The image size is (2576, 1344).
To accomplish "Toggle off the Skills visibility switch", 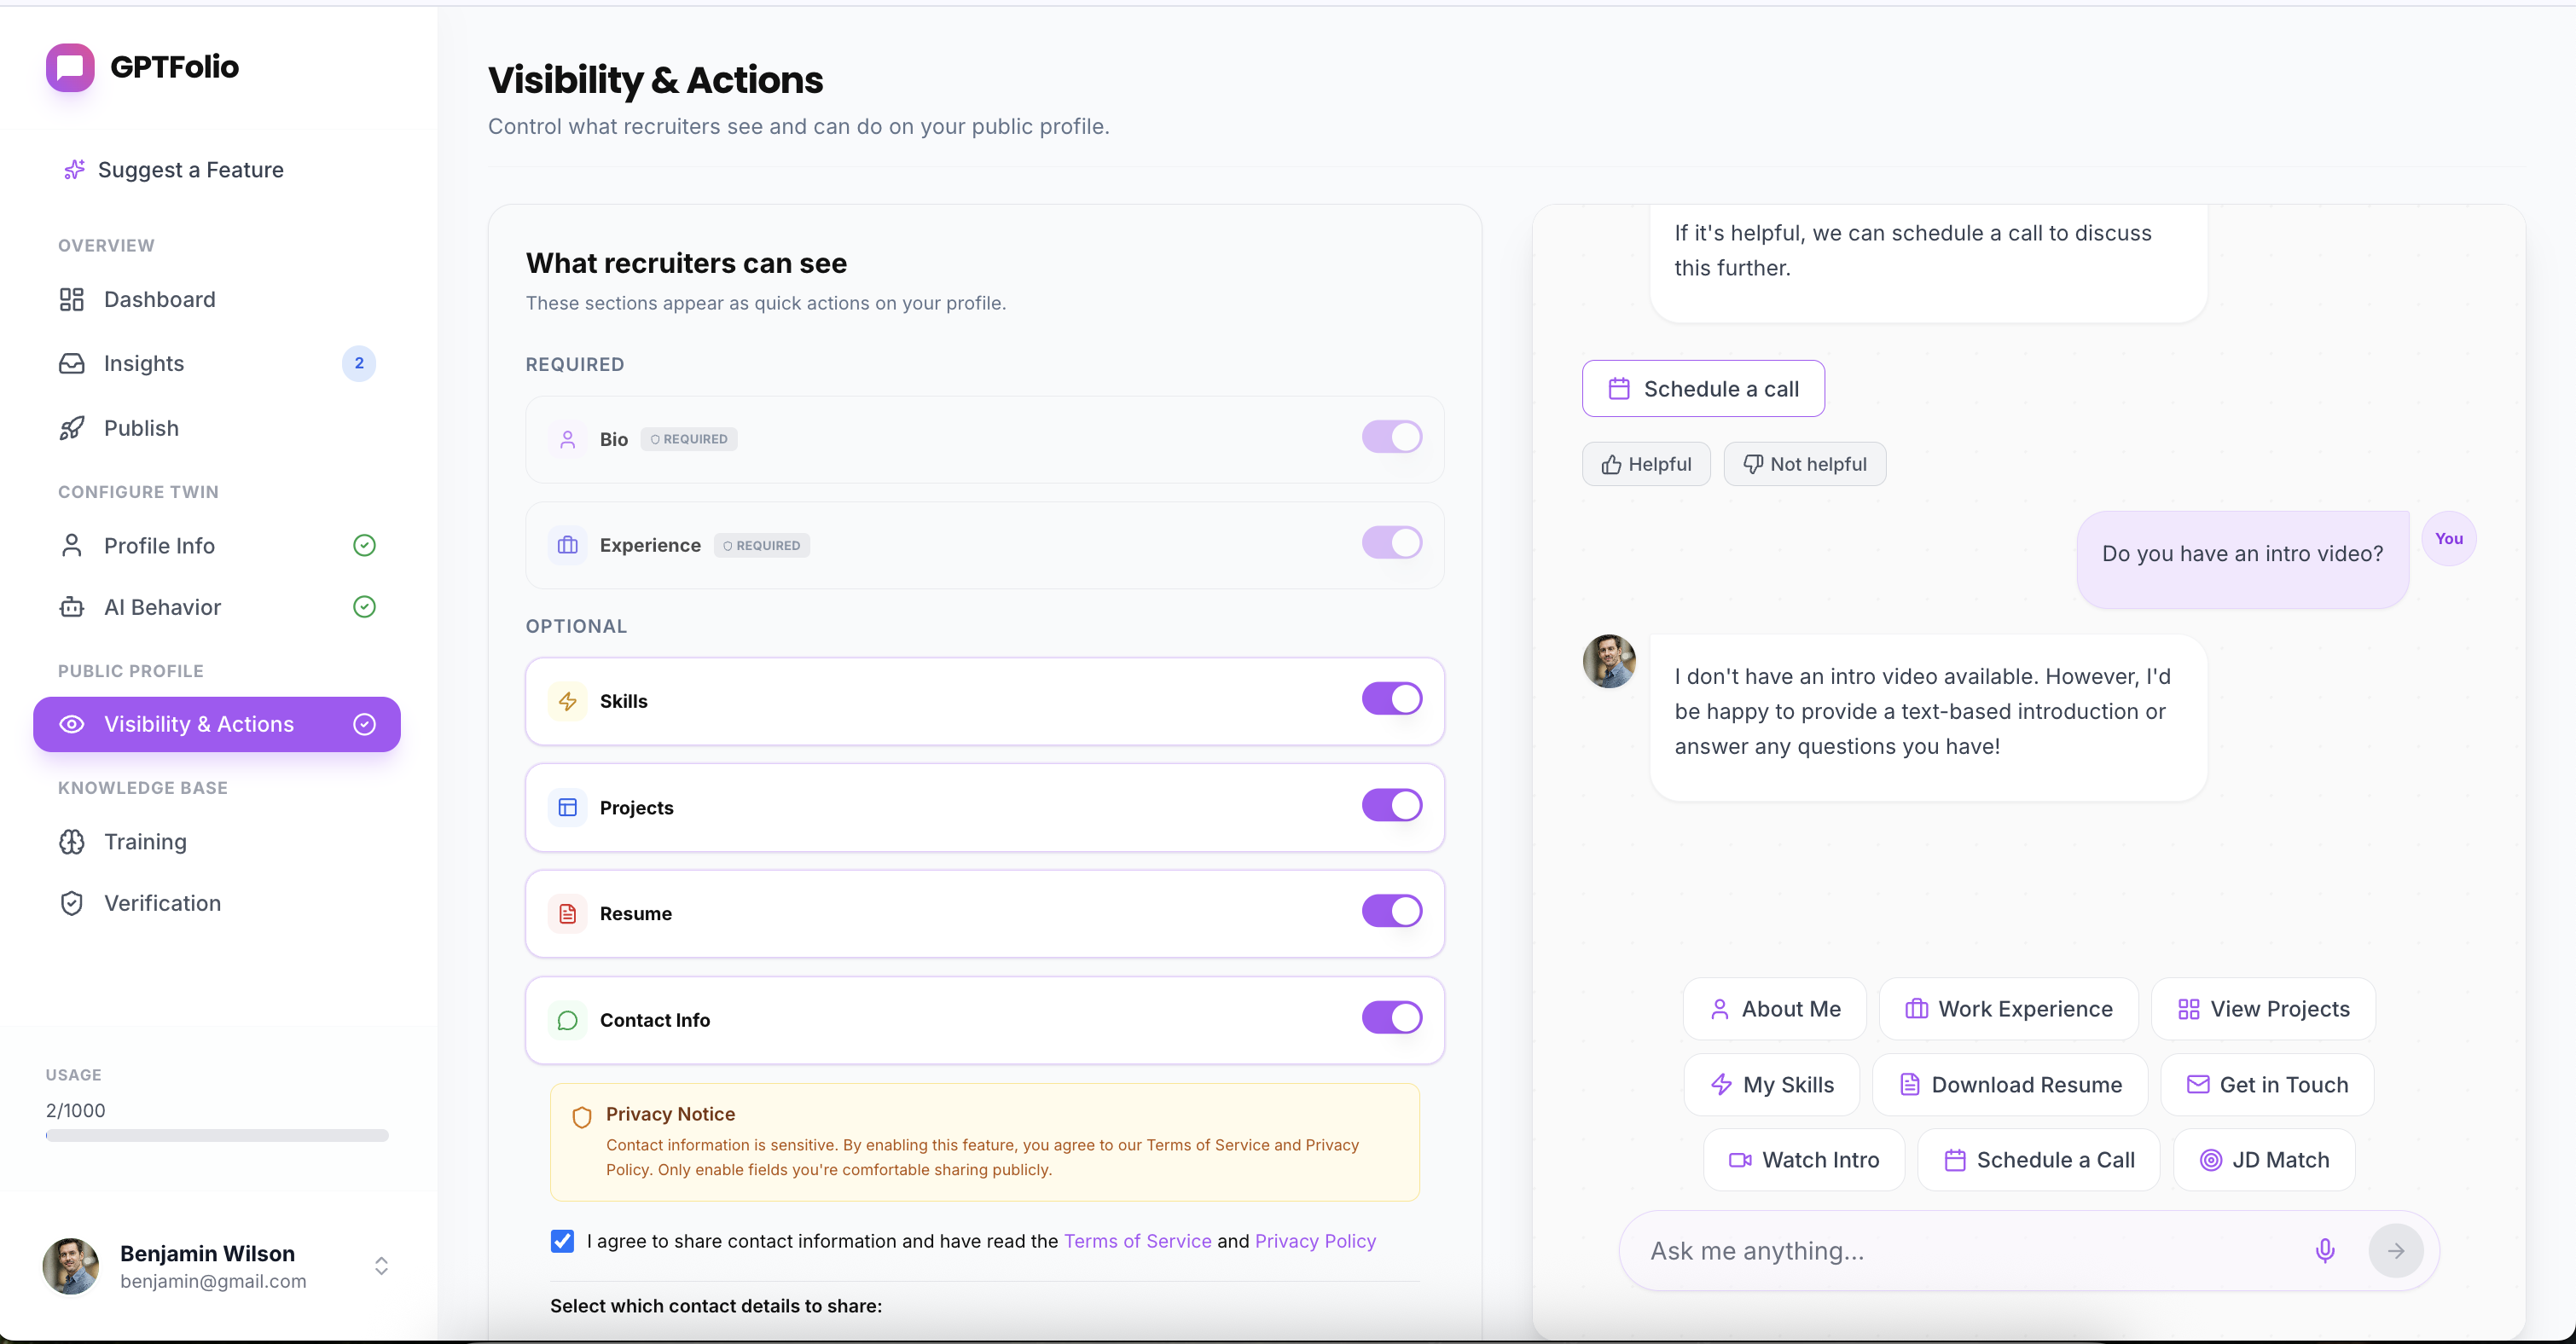I will click(1390, 699).
